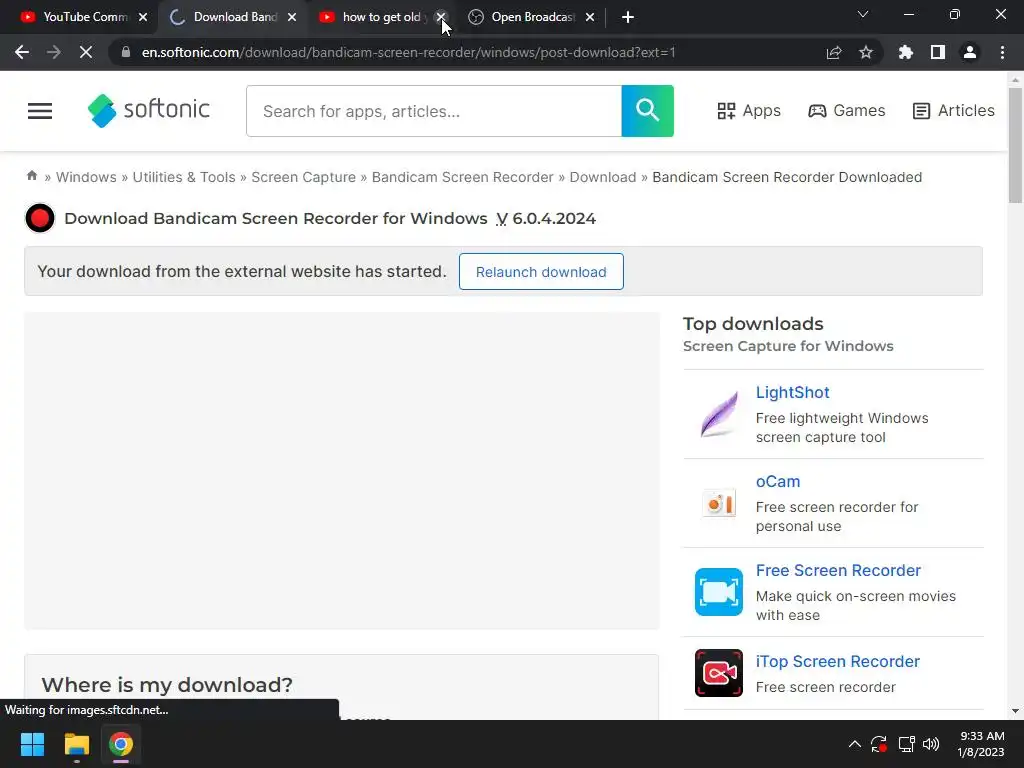The width and height of the screenshot is (1024, 768).
Task: Share this page icon
Action: coord(834,52)
